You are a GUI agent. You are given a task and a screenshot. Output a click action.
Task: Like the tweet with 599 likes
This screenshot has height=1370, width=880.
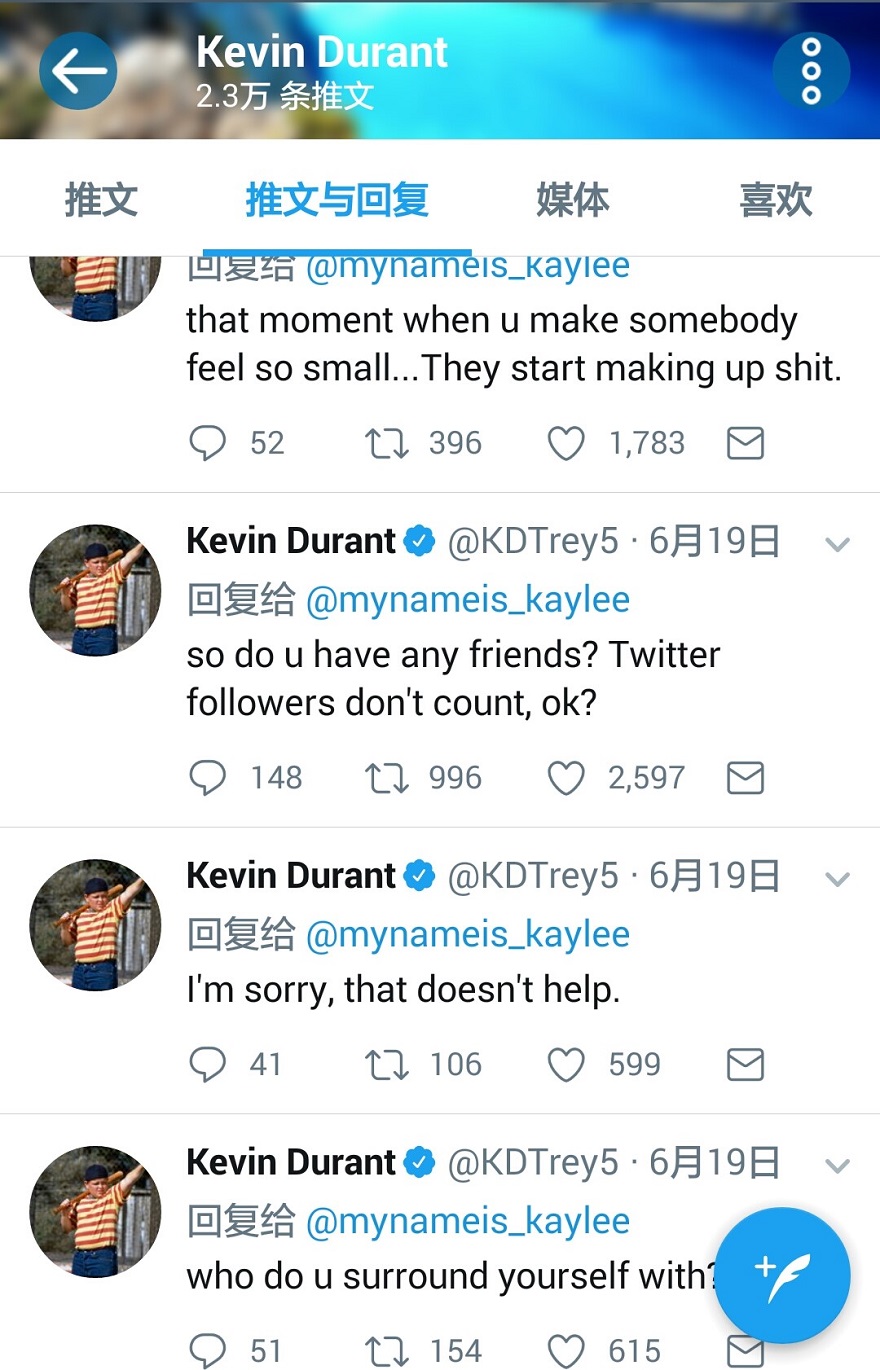[566, 1064]
